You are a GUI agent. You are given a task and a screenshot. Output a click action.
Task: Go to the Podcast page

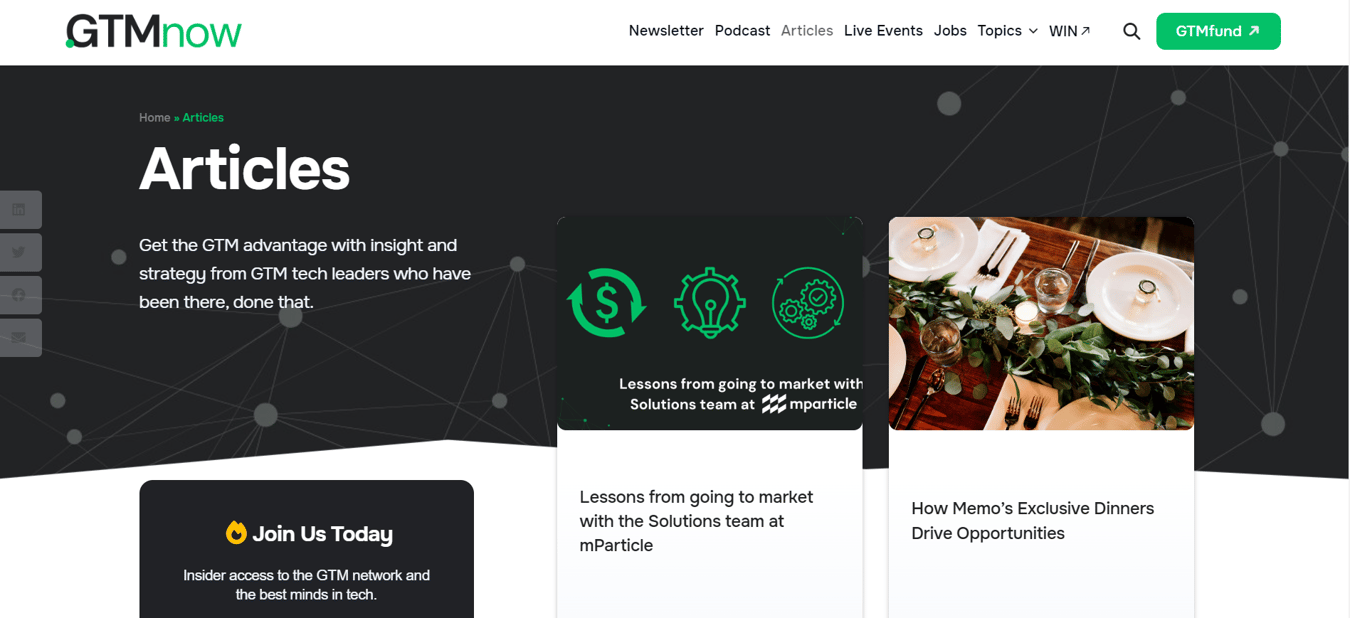click(742, 31)
